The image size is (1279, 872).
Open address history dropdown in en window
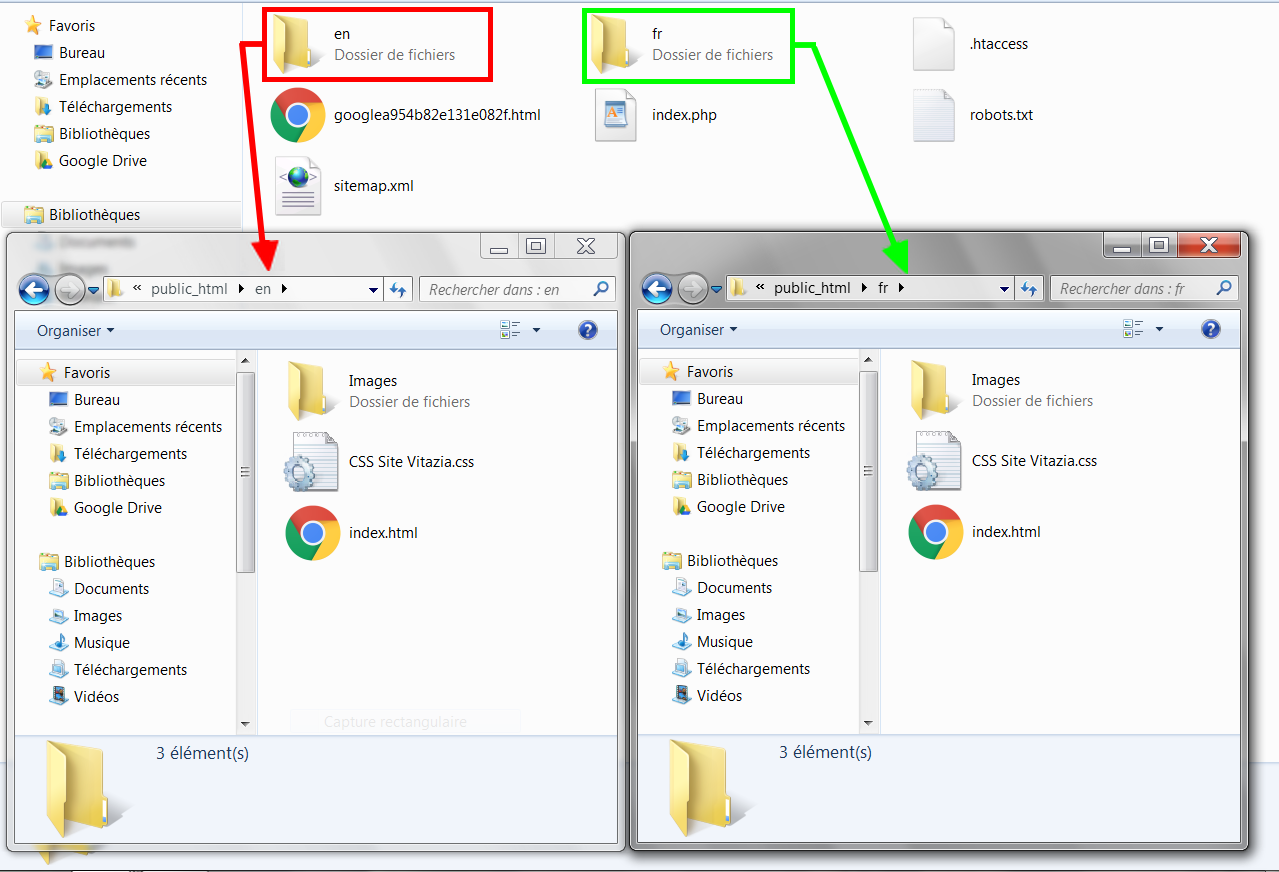[373, 290]
